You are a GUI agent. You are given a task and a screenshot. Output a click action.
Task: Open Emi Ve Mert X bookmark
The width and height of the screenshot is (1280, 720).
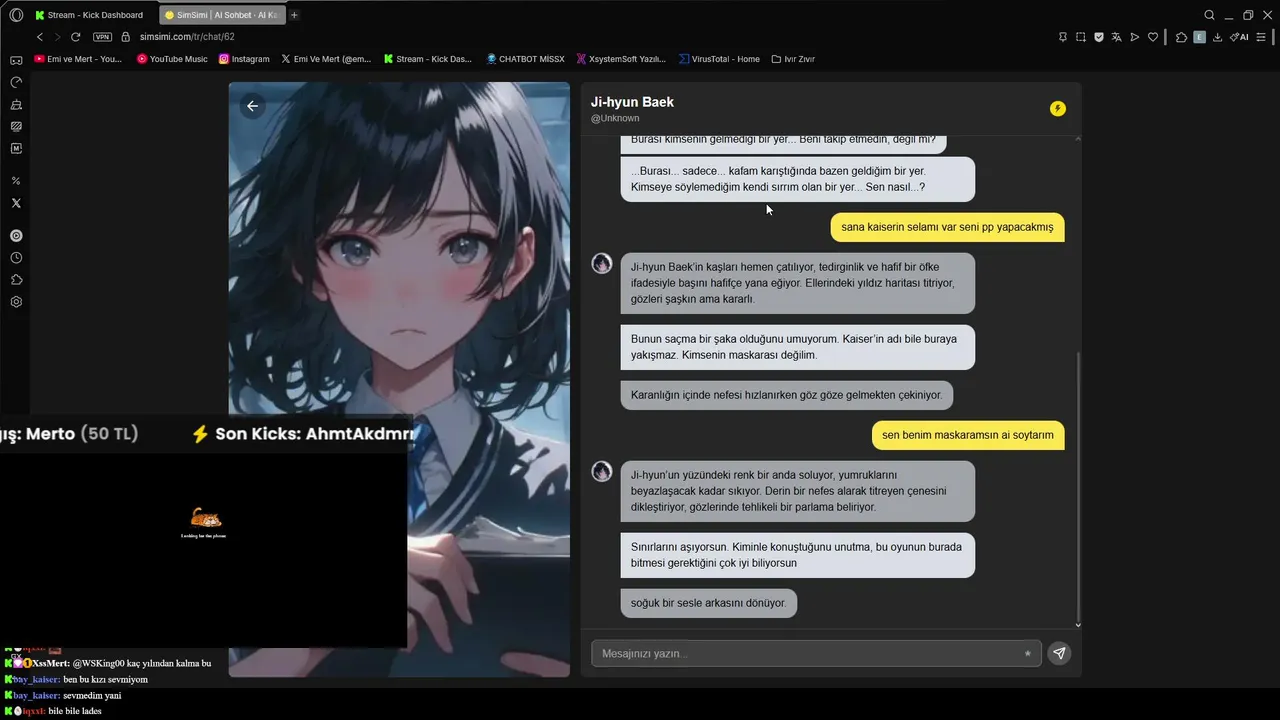pos(326,59)
